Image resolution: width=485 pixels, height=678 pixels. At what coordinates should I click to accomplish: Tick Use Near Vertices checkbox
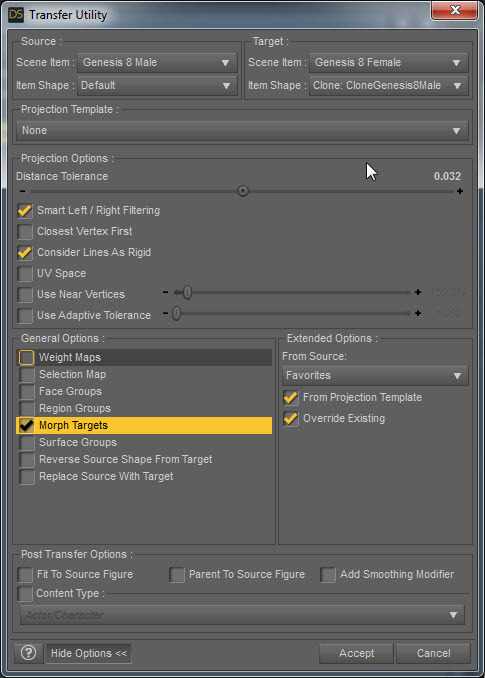(x=25, y=294)
